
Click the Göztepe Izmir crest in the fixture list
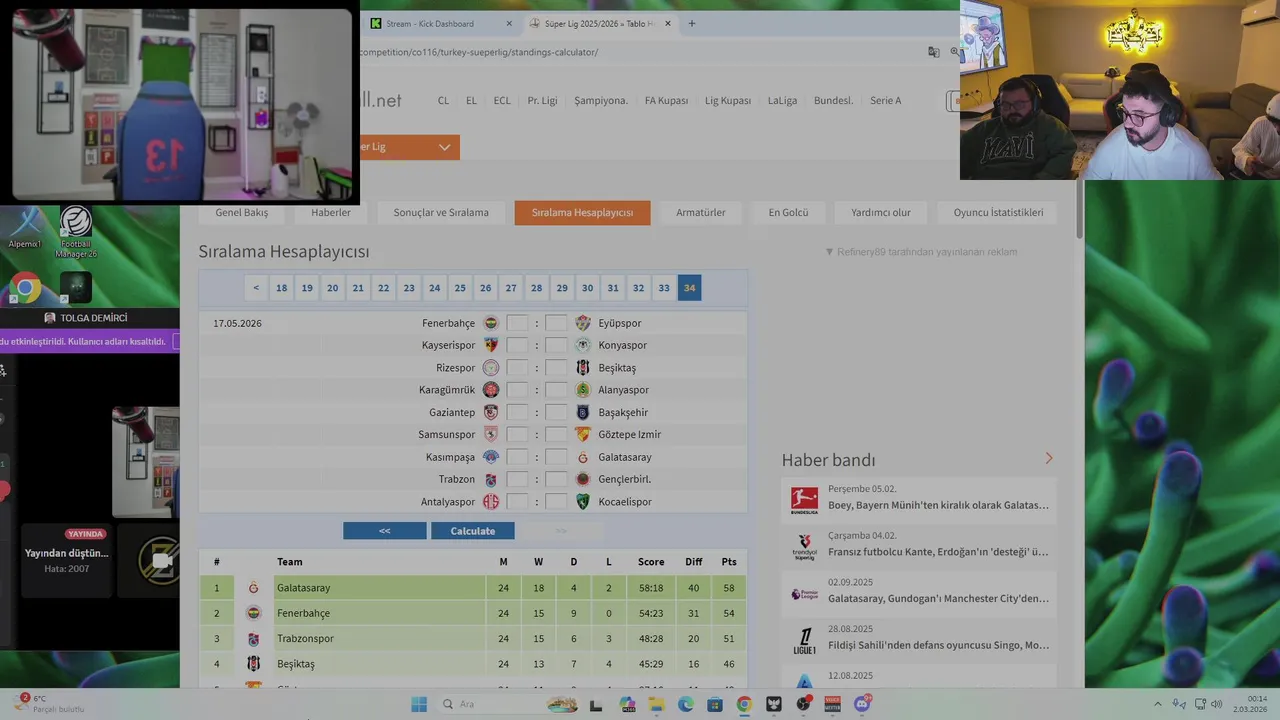(x=583, y=434)
